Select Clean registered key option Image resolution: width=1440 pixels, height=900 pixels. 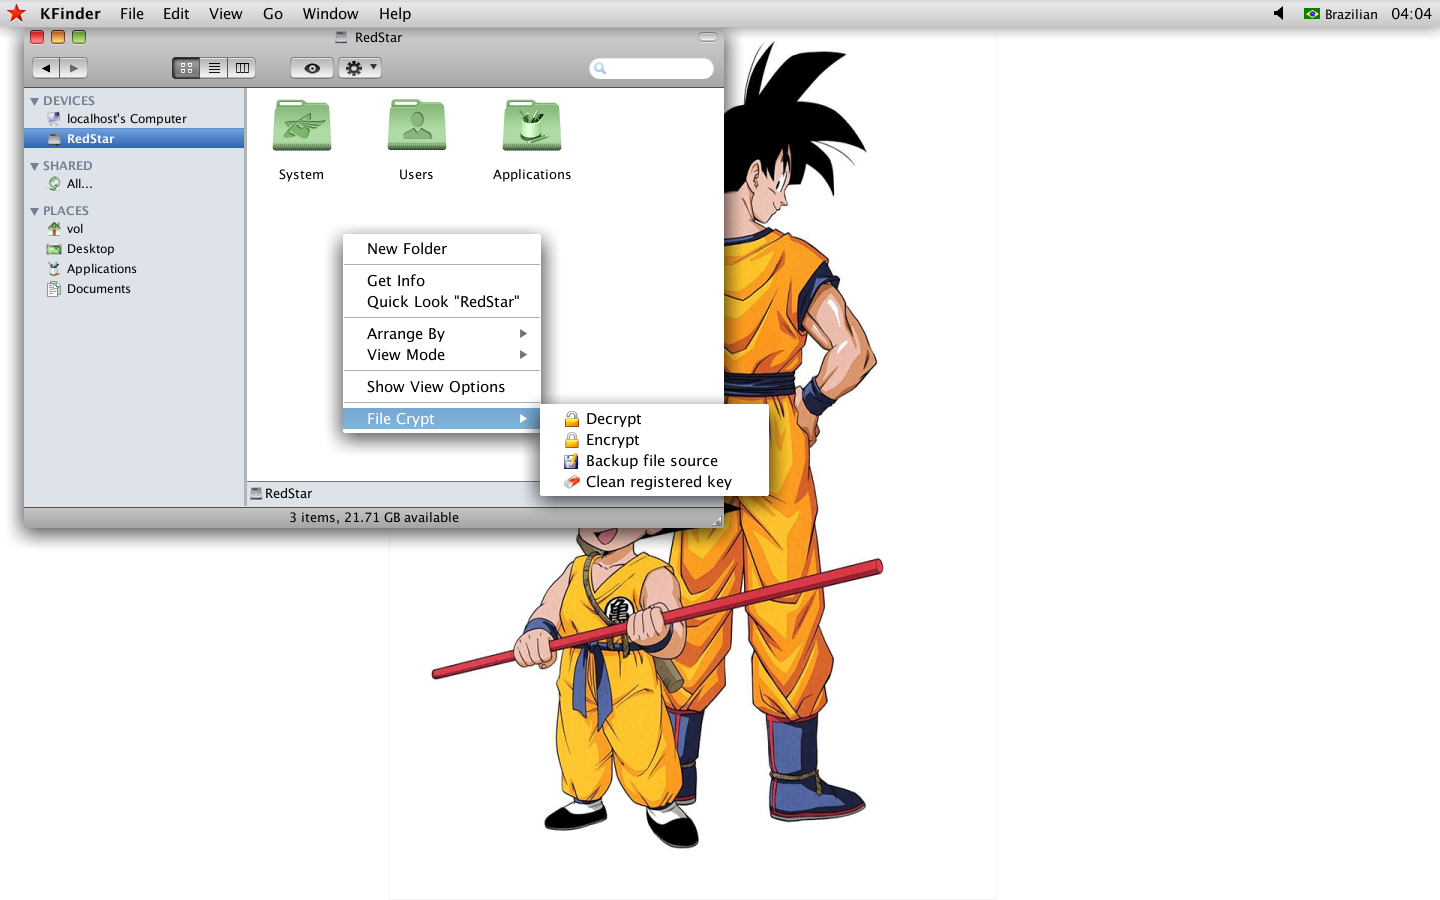pyautogui.click(x=654, y=482)
